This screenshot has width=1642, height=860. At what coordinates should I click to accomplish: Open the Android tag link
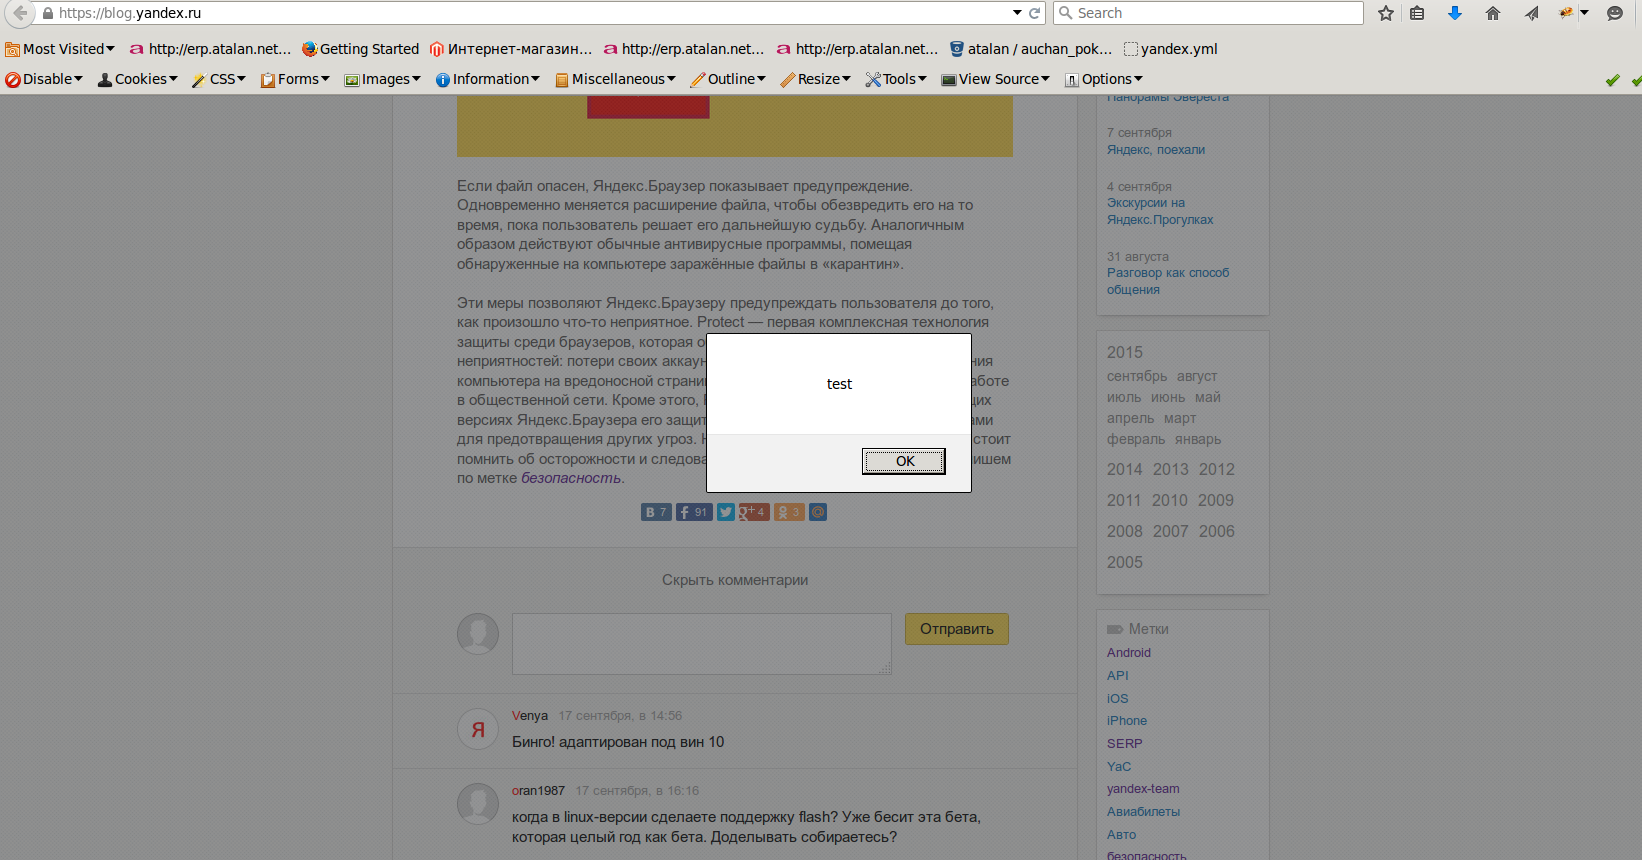pyautogui.click(x=1129, y=653)
